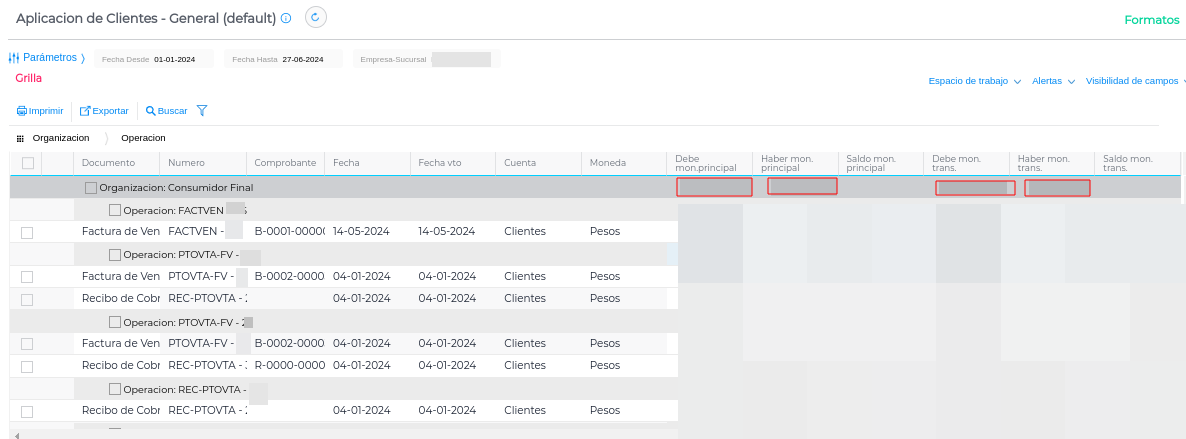Check the Organizacion: Consumidor Final group checkbox

tap(91, 187)
